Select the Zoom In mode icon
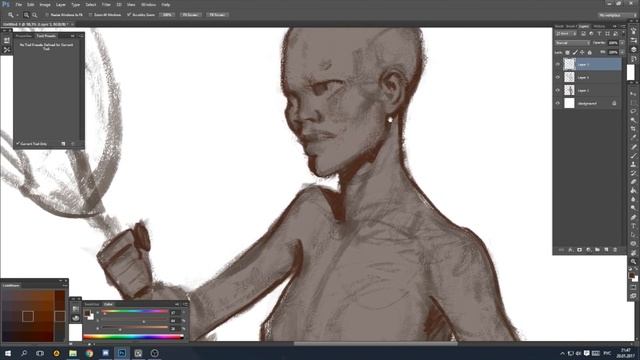640x360 pixels. [26, 15]
